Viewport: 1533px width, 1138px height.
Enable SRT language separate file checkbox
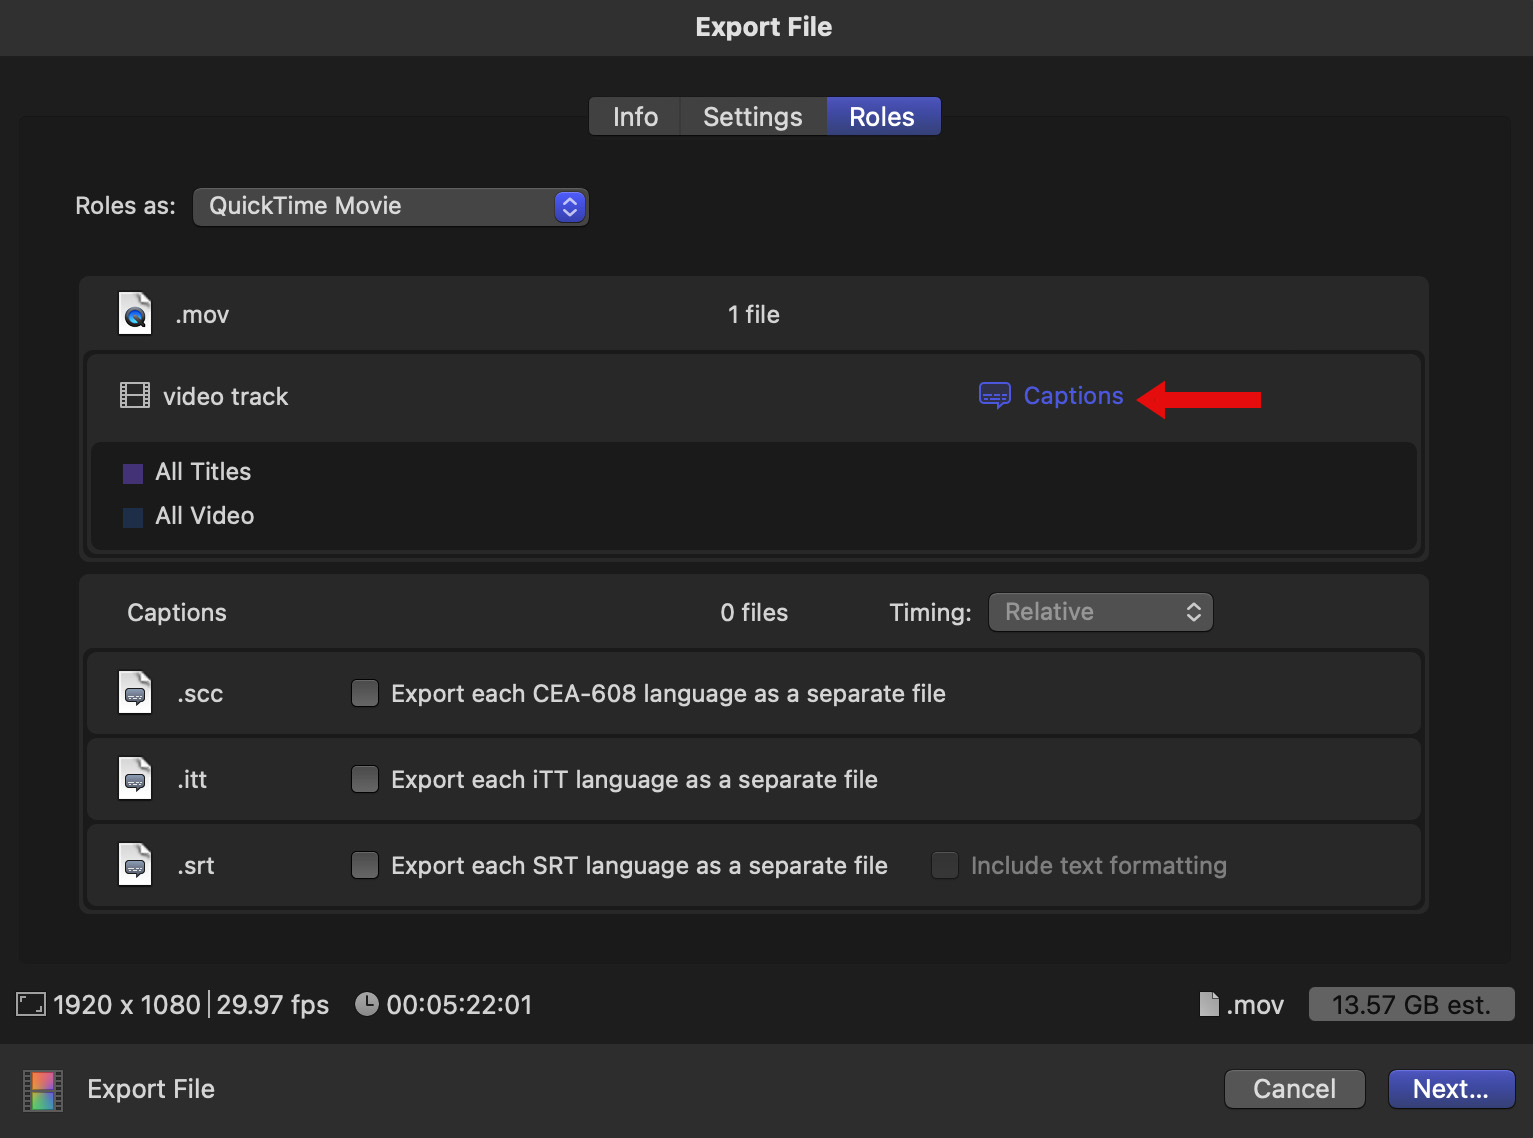[x=365, y=865]
